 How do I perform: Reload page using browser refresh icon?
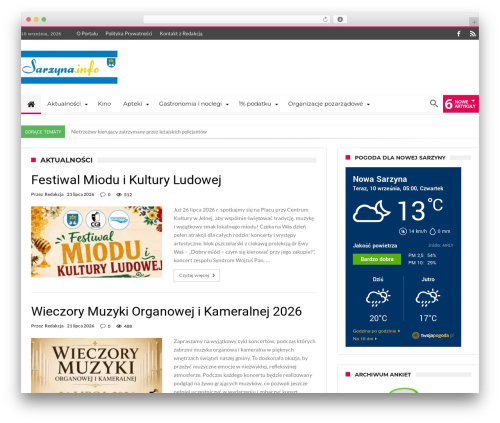(325, 19)
